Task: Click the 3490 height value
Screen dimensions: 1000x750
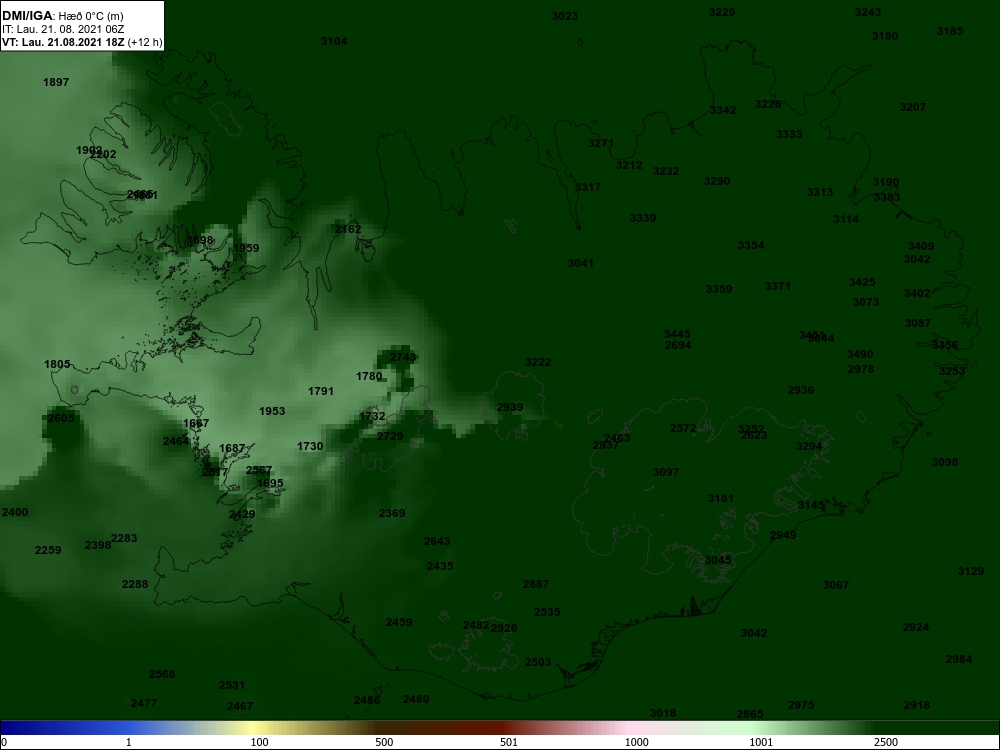Action: [860, 354]
